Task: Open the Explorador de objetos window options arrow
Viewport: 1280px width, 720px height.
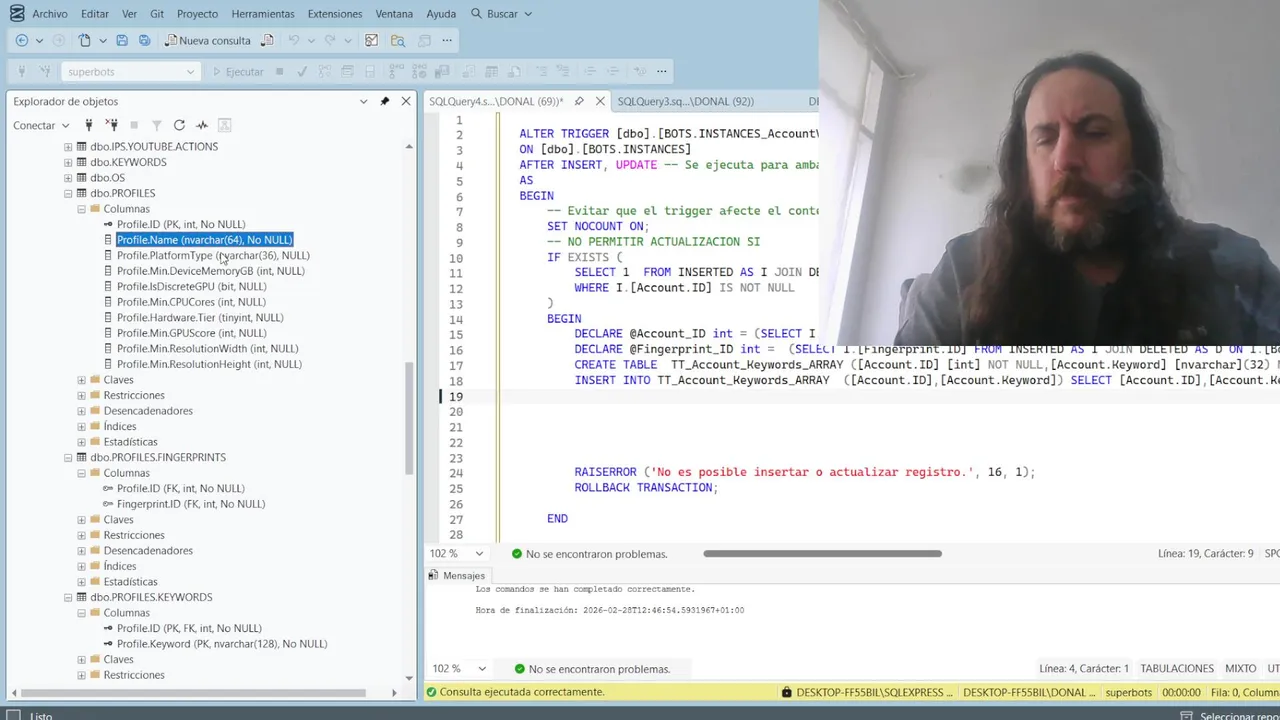Action: pyautogui.click(x=363, y=101)
